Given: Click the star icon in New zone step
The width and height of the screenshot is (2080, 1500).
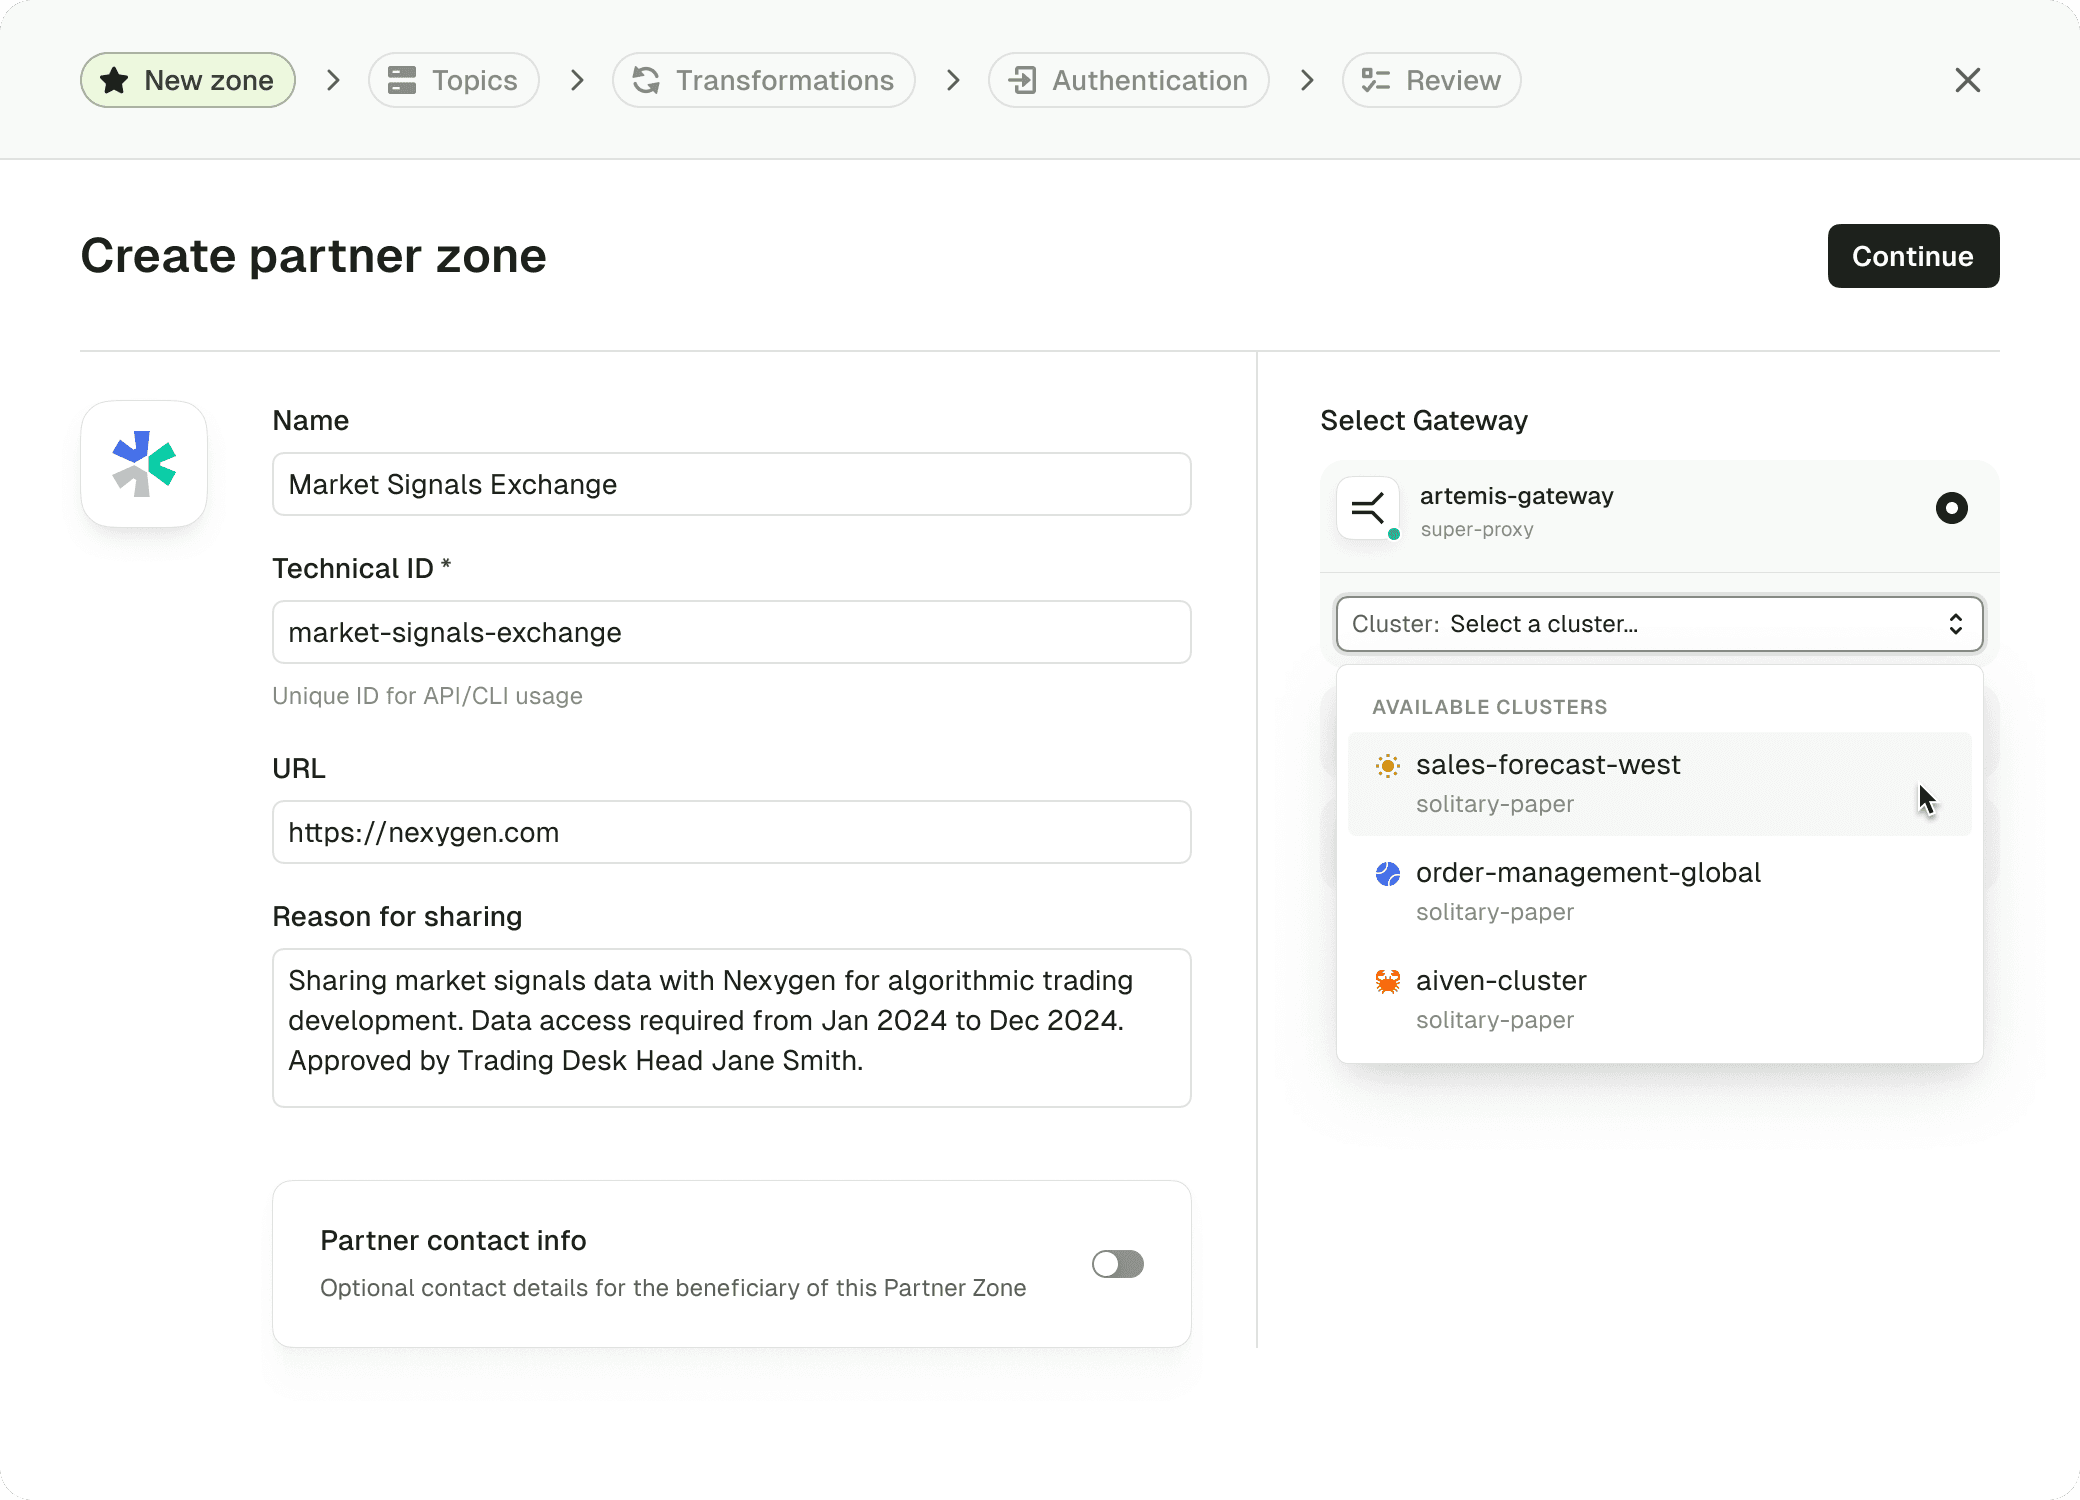Looking at the screenshot, I should 114,80.
